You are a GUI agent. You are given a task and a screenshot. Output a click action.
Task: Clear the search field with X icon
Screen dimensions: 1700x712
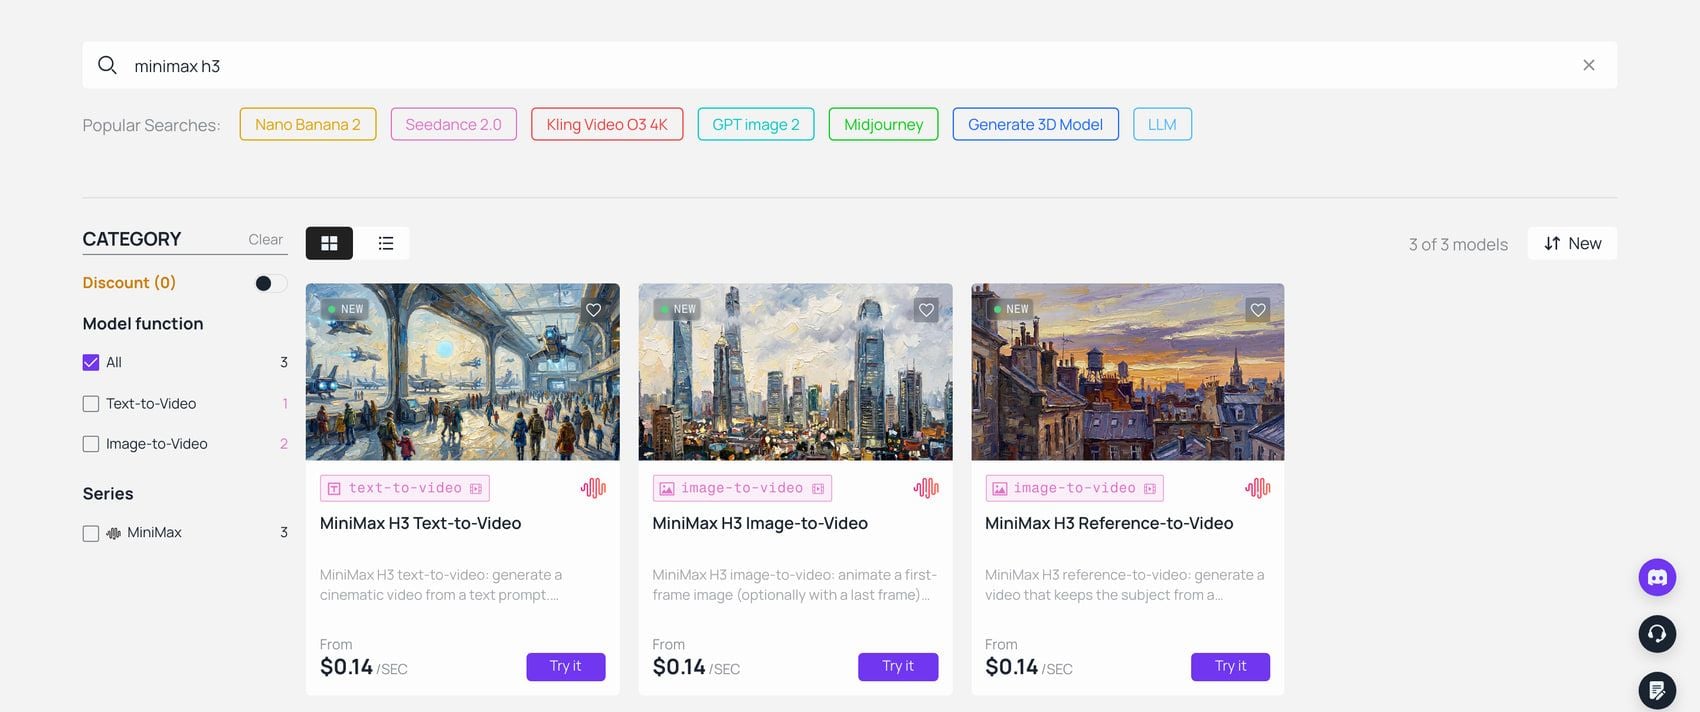click(x=1588, y=65)
